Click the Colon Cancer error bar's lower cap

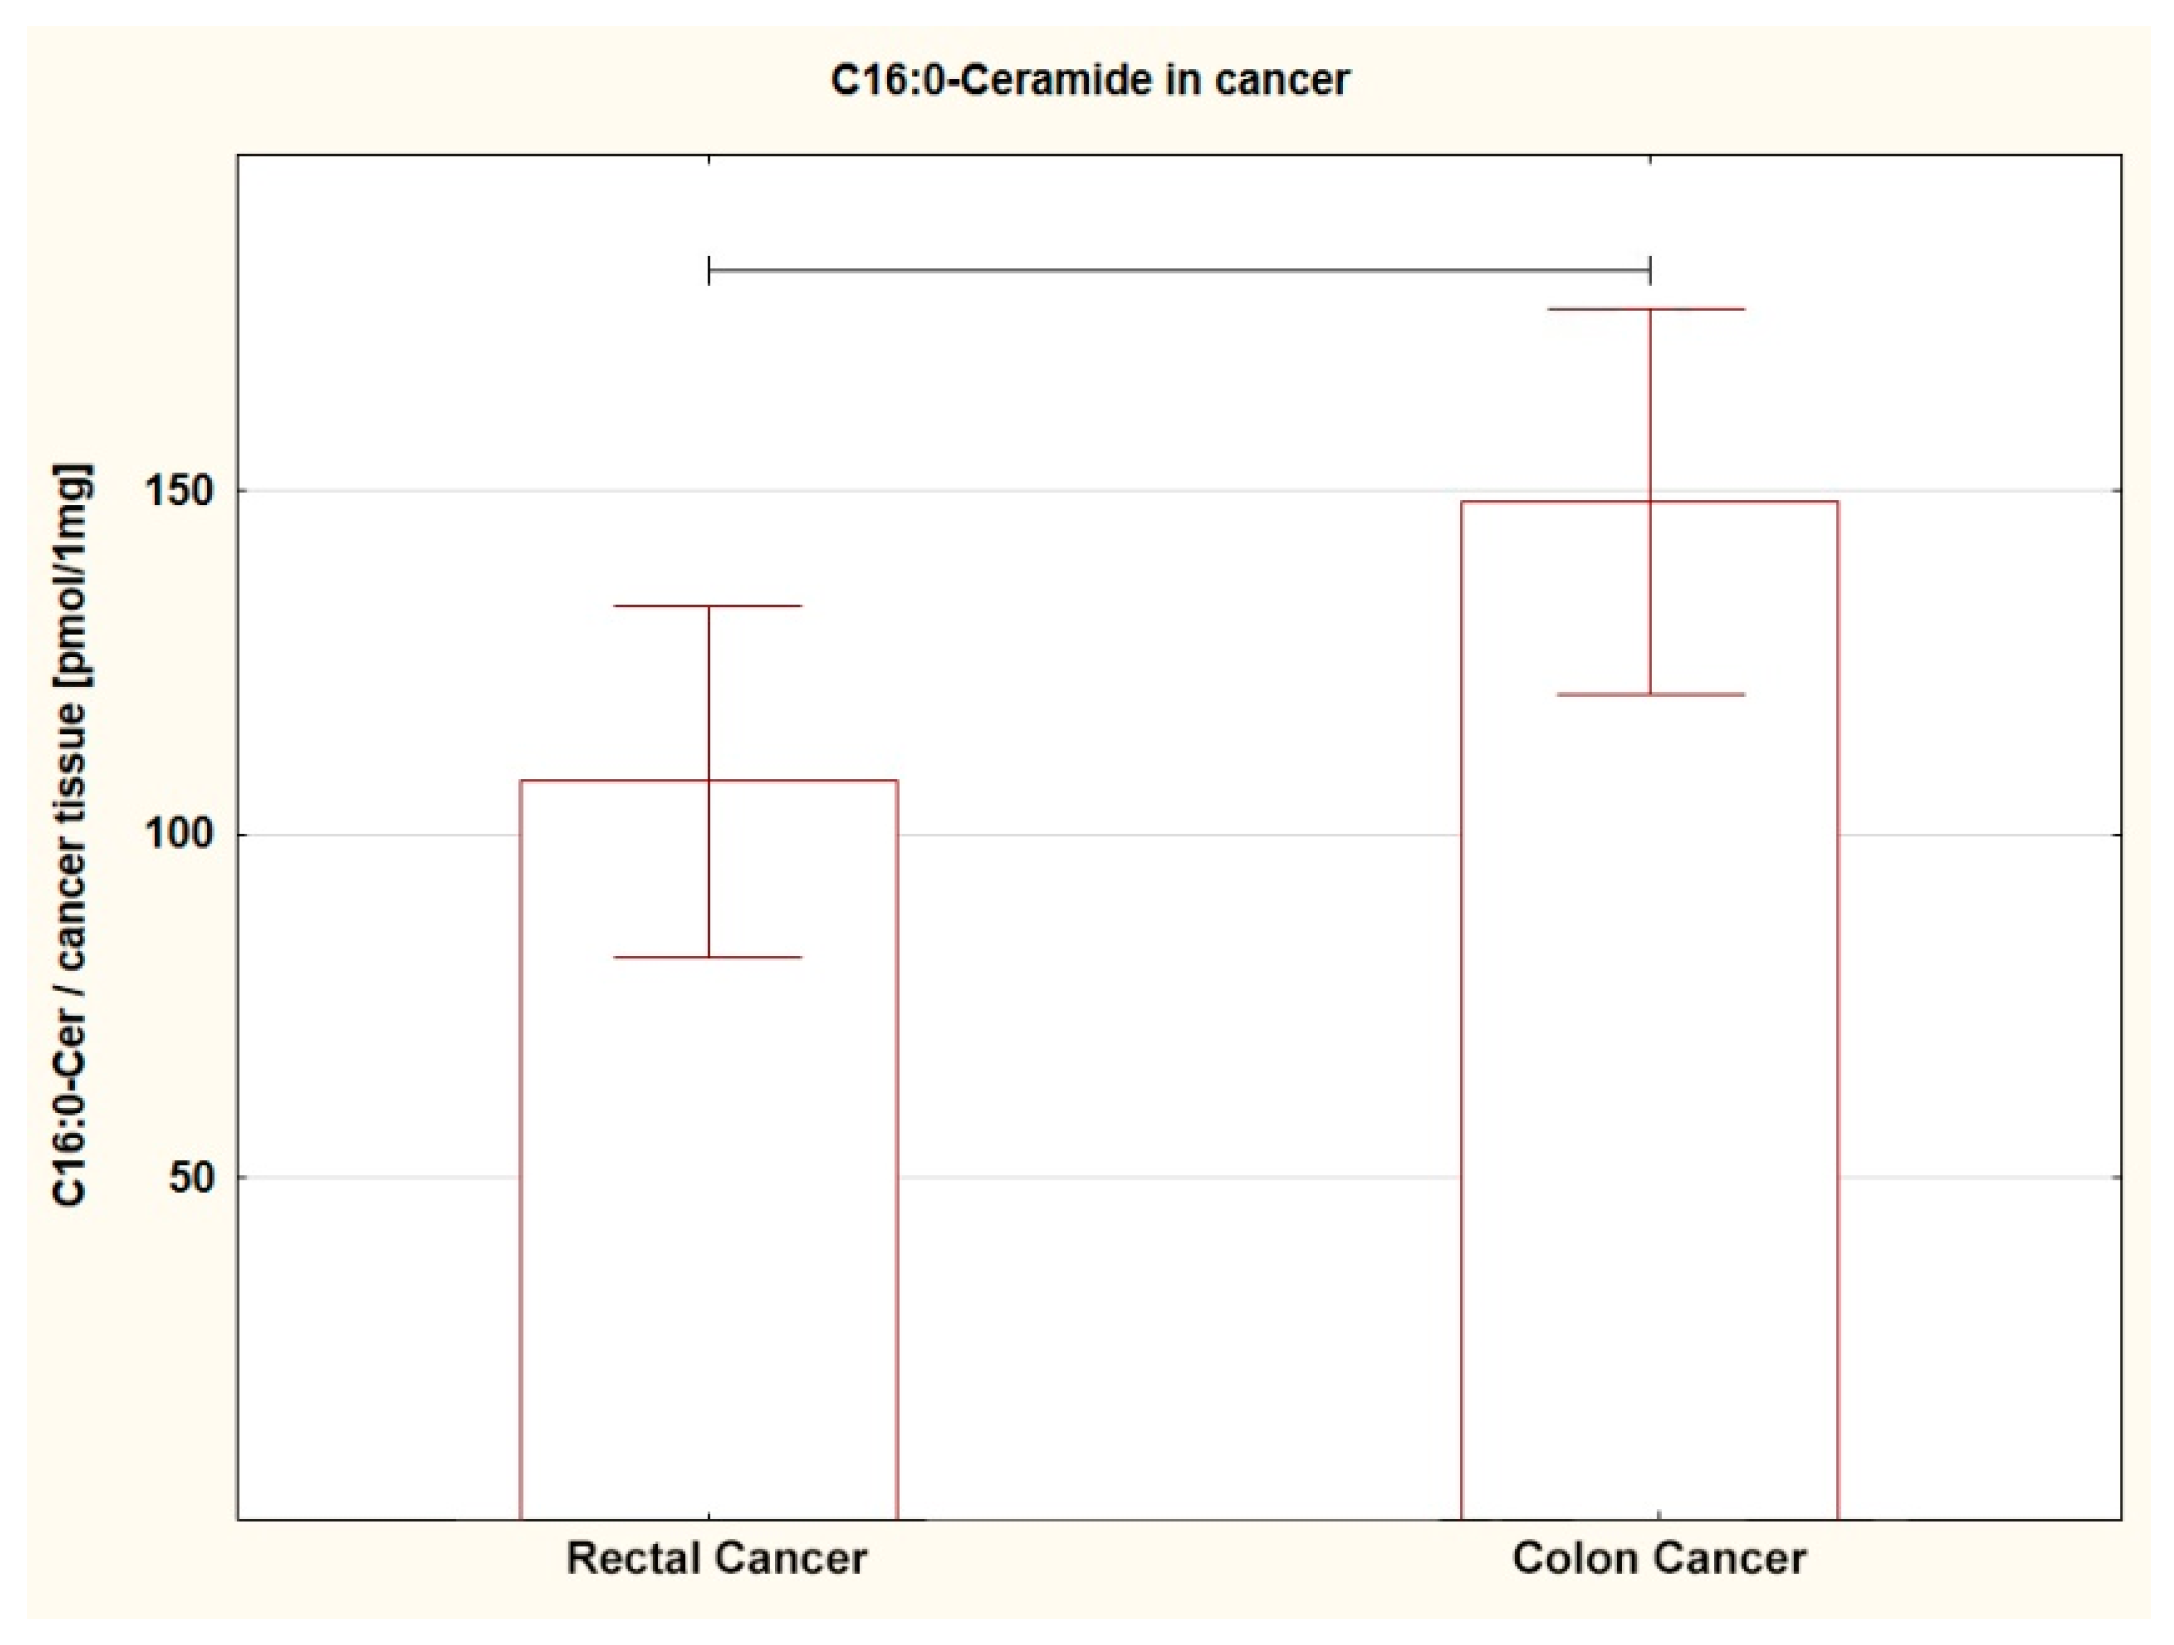coord(1647,694)
